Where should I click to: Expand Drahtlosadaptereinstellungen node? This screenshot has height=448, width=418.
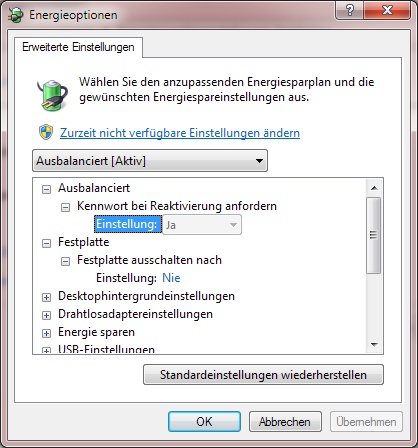tap(47, 315)
